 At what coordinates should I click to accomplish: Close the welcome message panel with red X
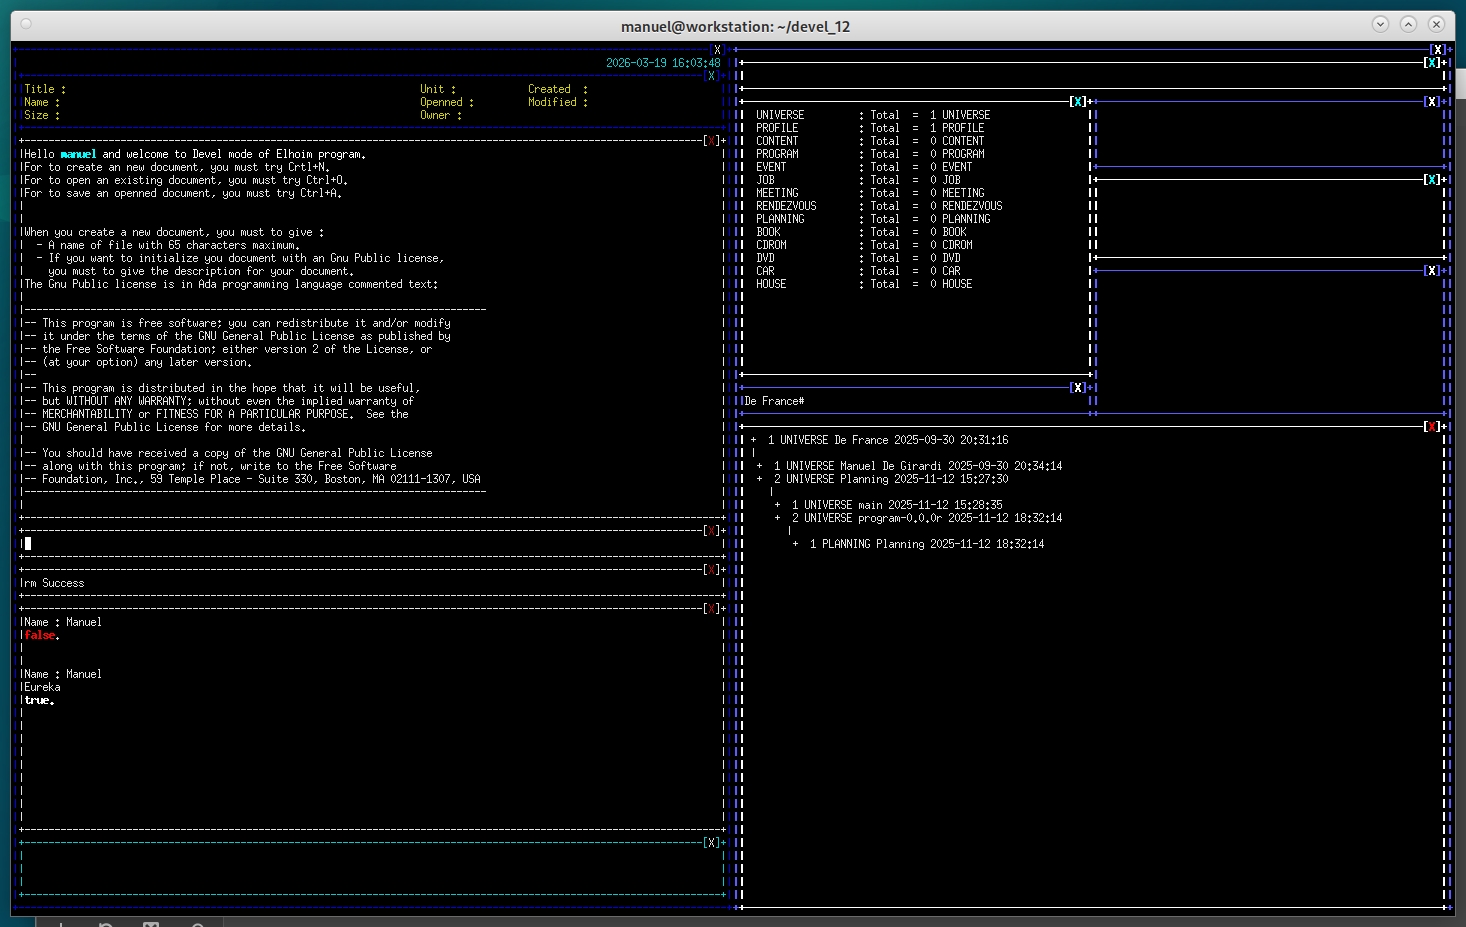pyautogui.click(x=712, y=141)
